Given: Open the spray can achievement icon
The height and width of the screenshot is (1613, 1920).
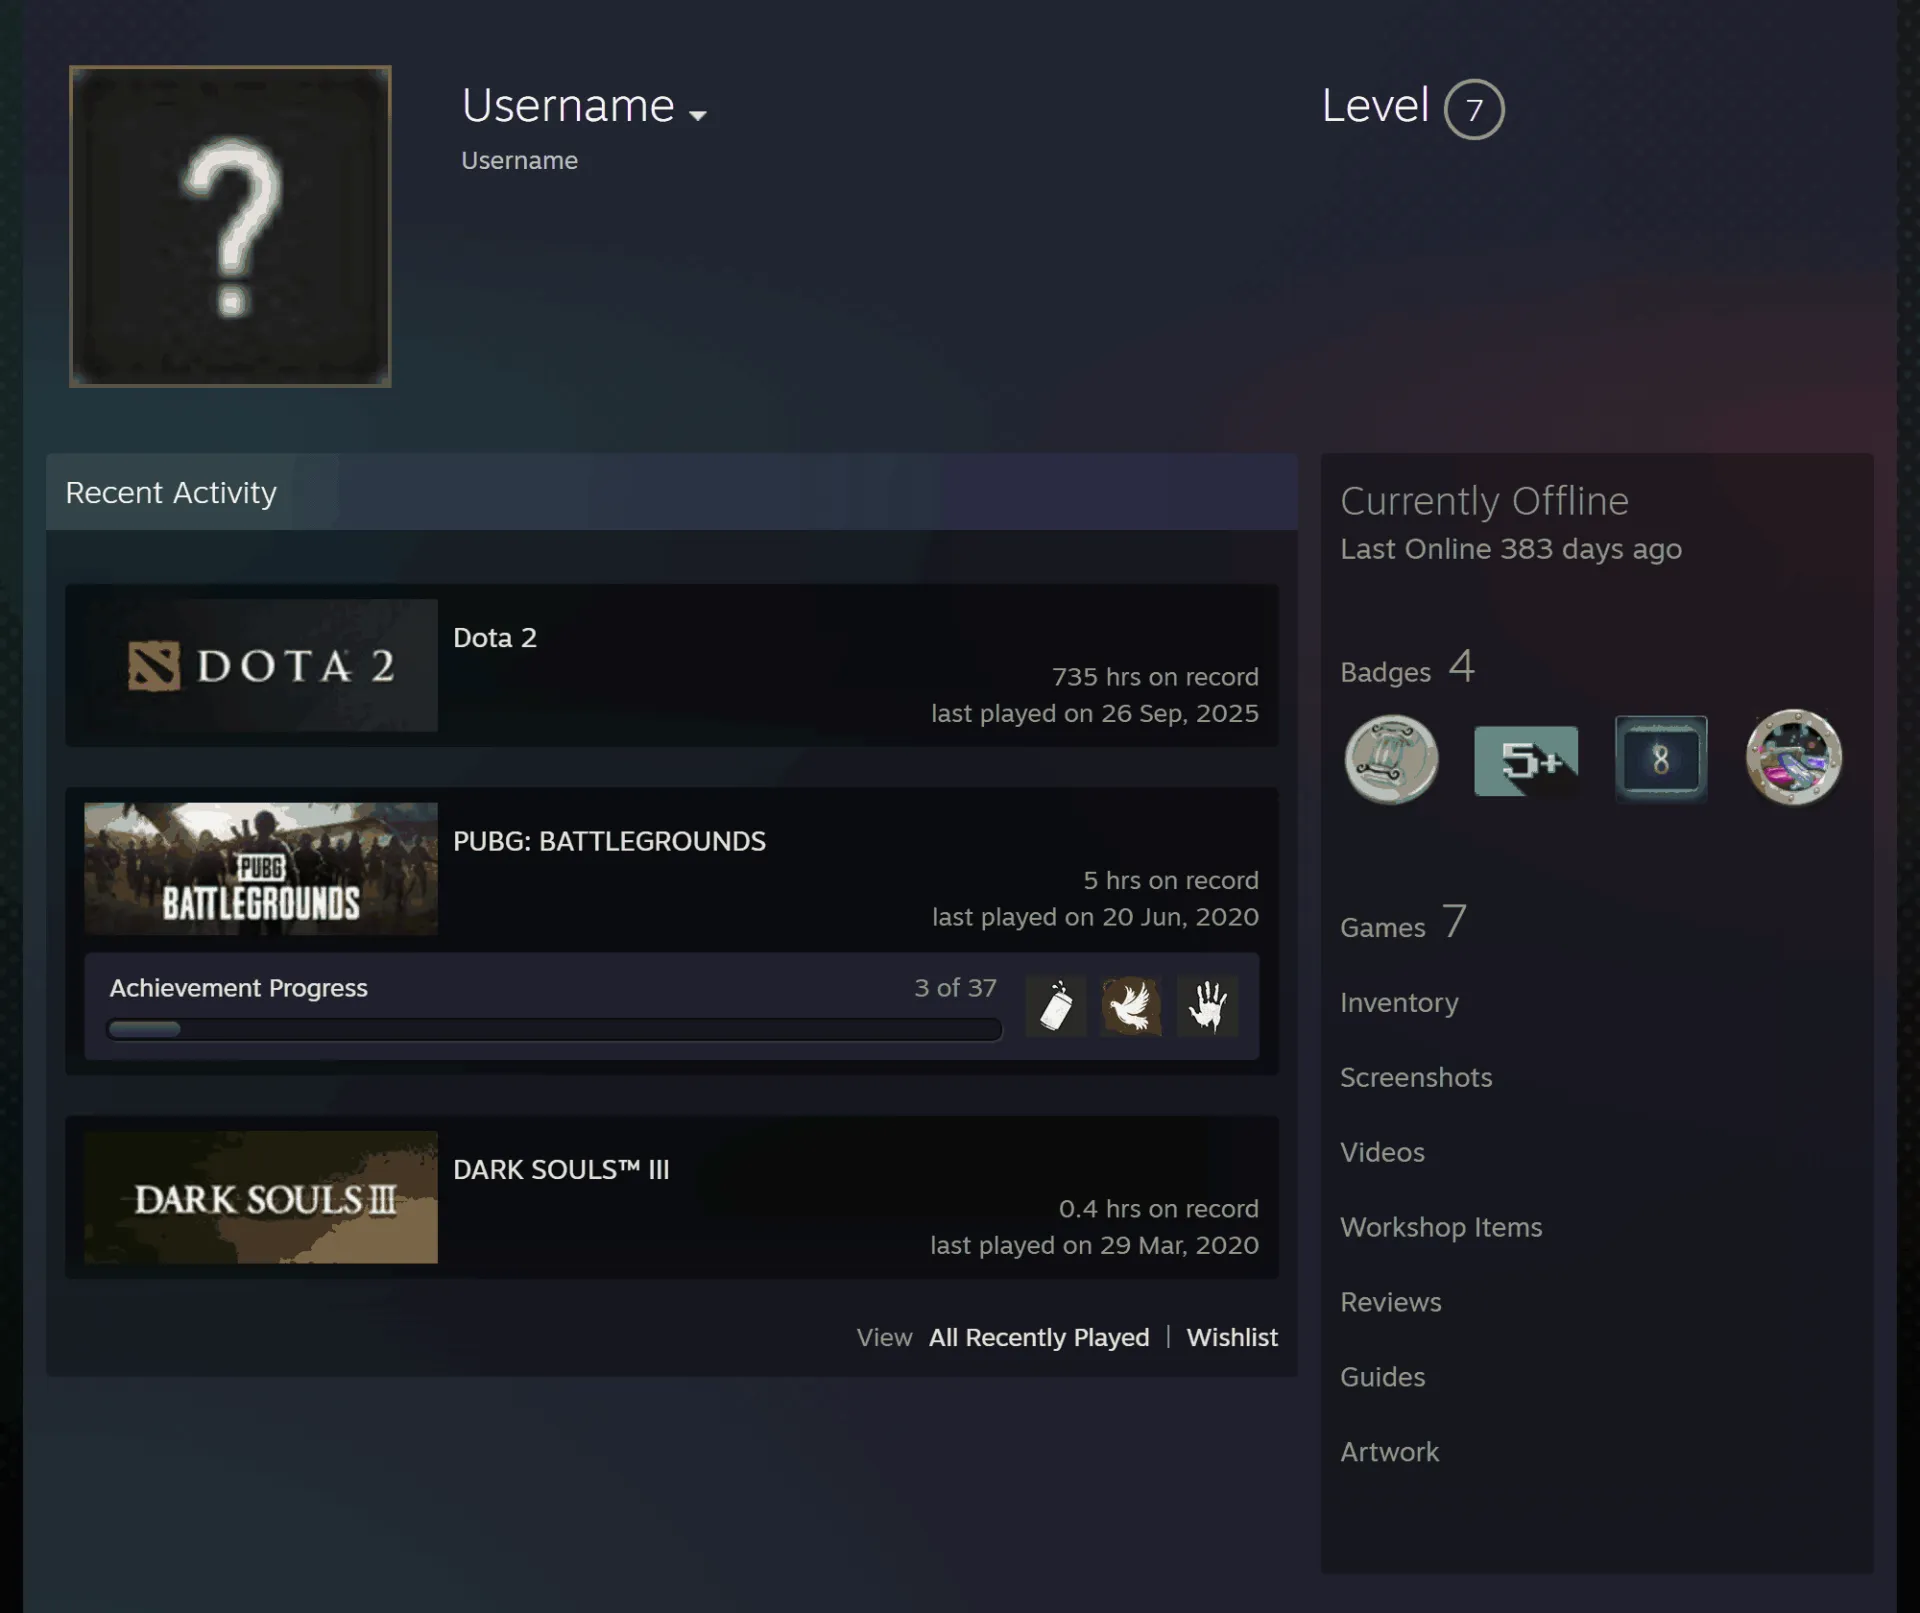Looking at the screenshot, I should coord(1056,1006).
